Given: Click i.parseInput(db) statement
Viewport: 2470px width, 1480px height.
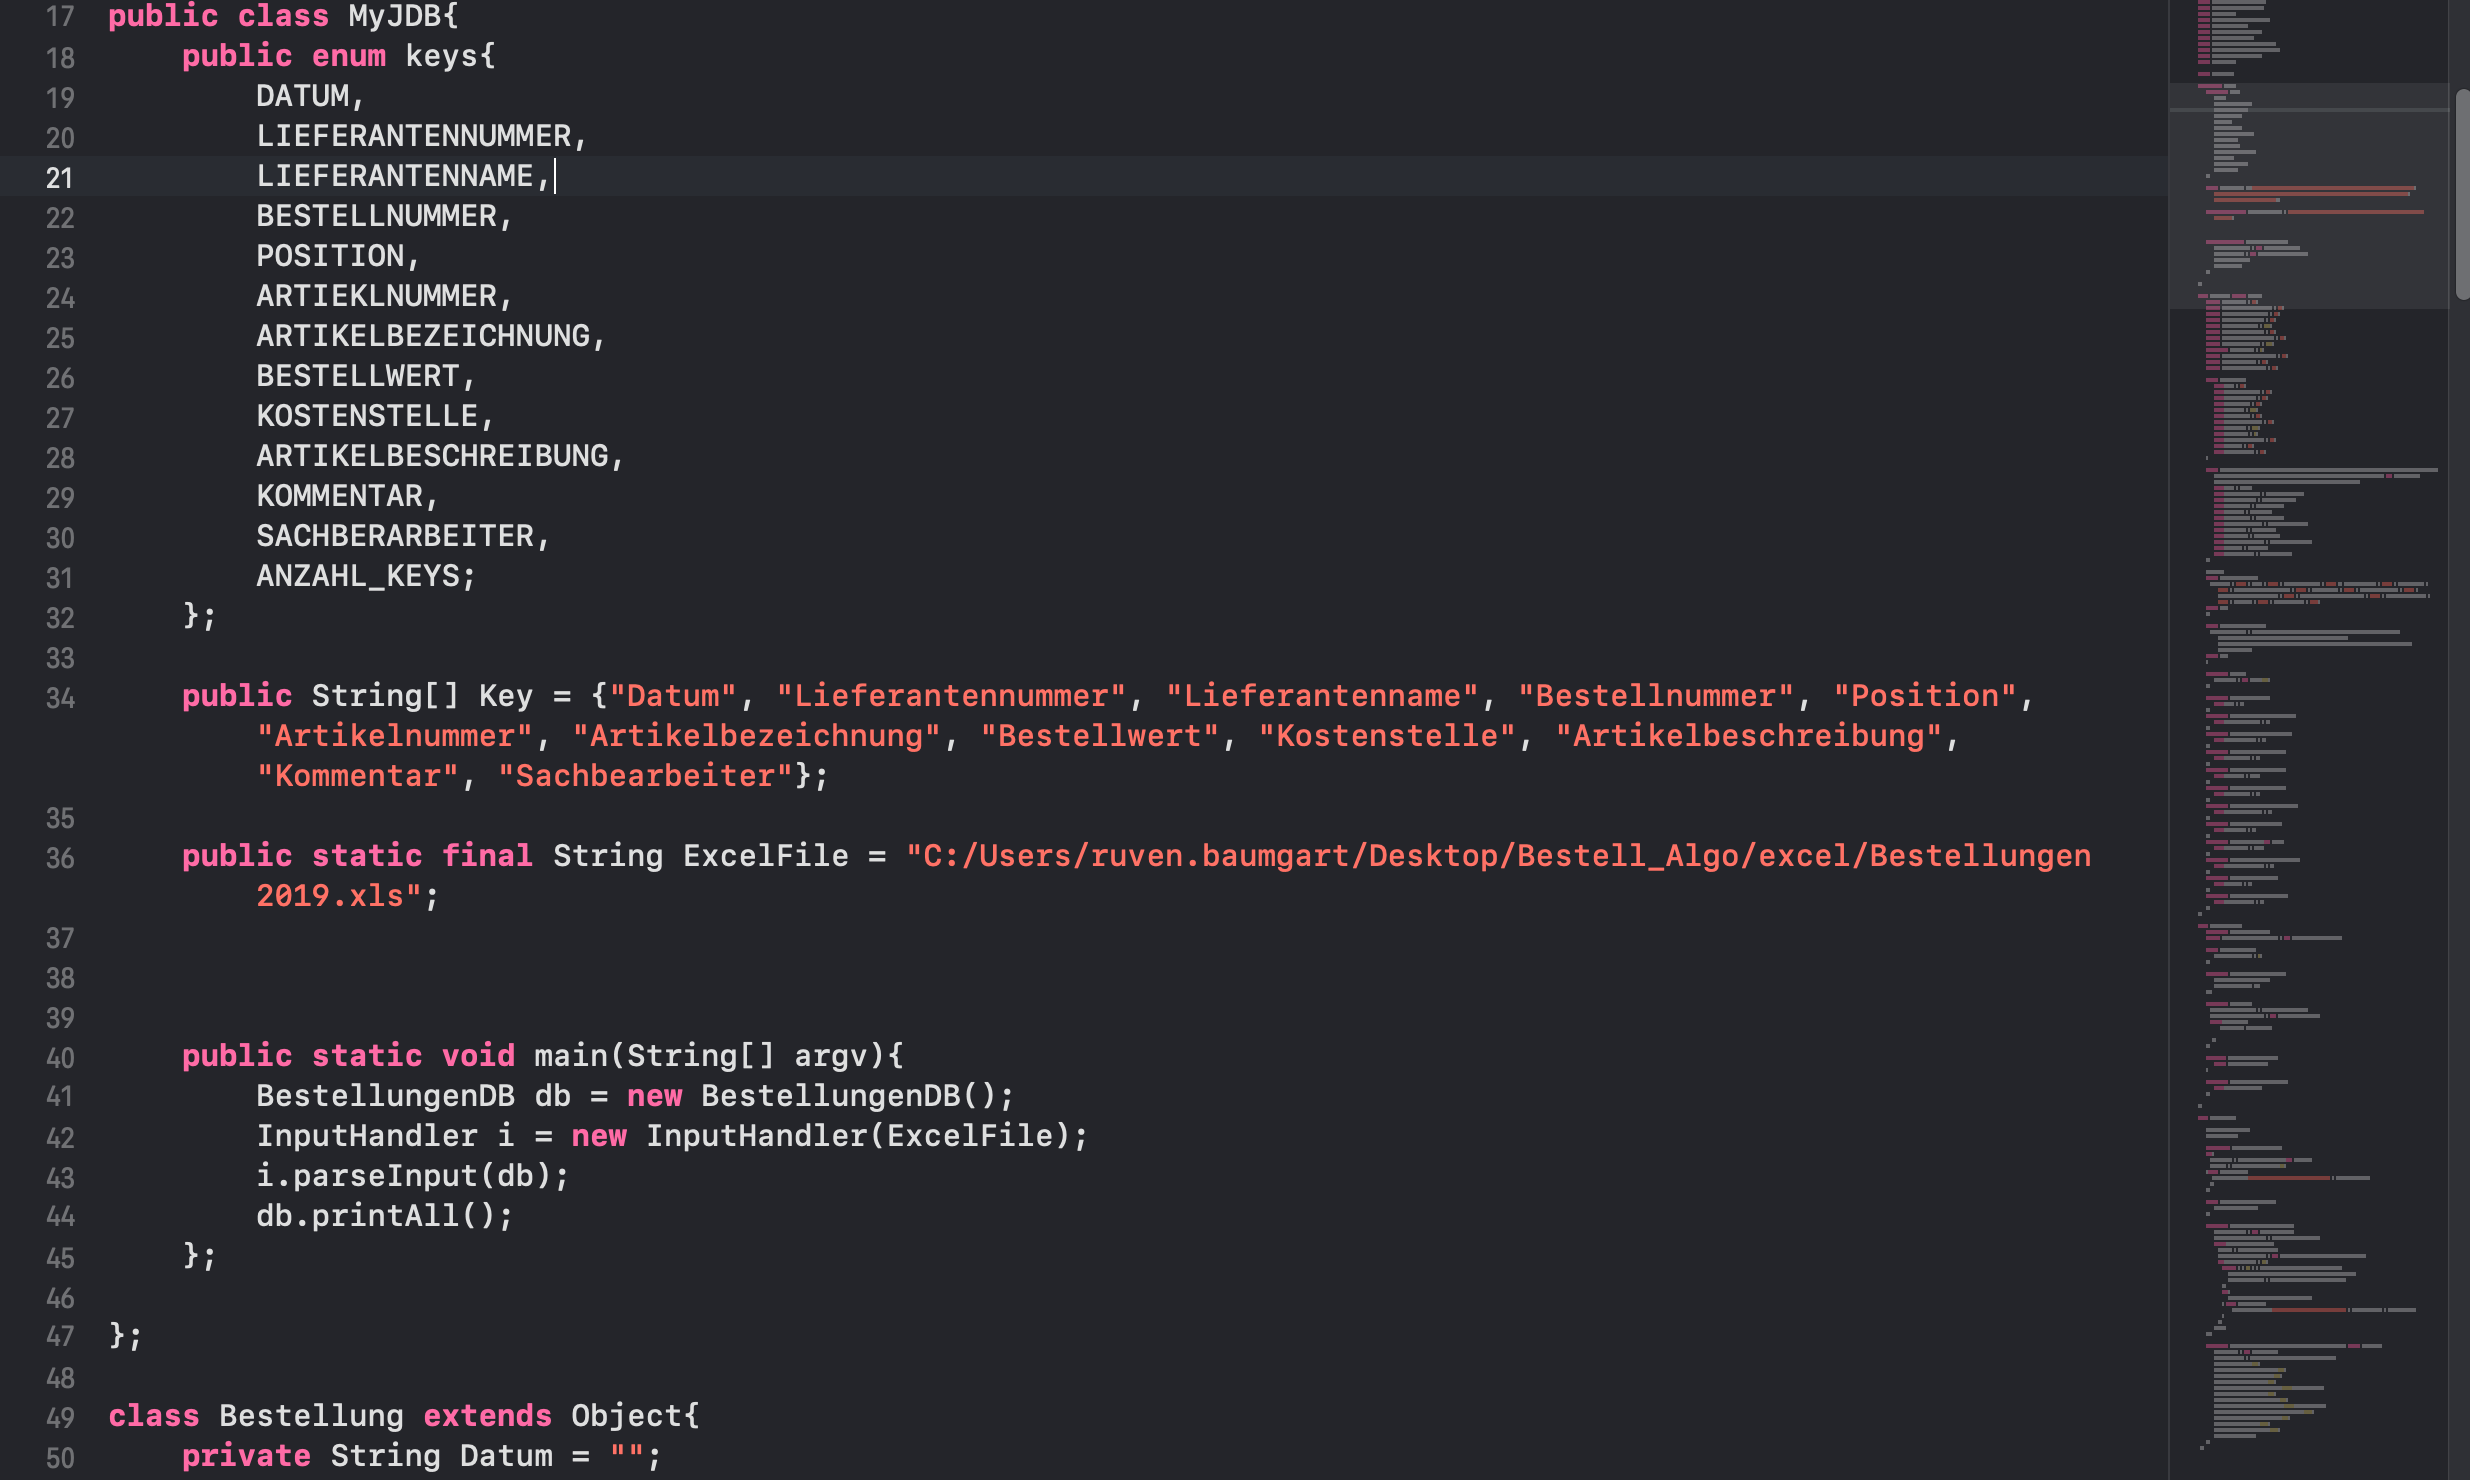Looking at the screenshot, I should [x=412, y=1176].
